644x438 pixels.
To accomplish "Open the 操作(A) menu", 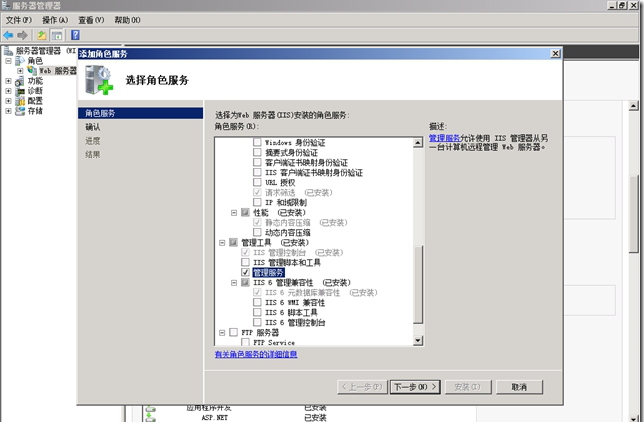I will point(55,20).
